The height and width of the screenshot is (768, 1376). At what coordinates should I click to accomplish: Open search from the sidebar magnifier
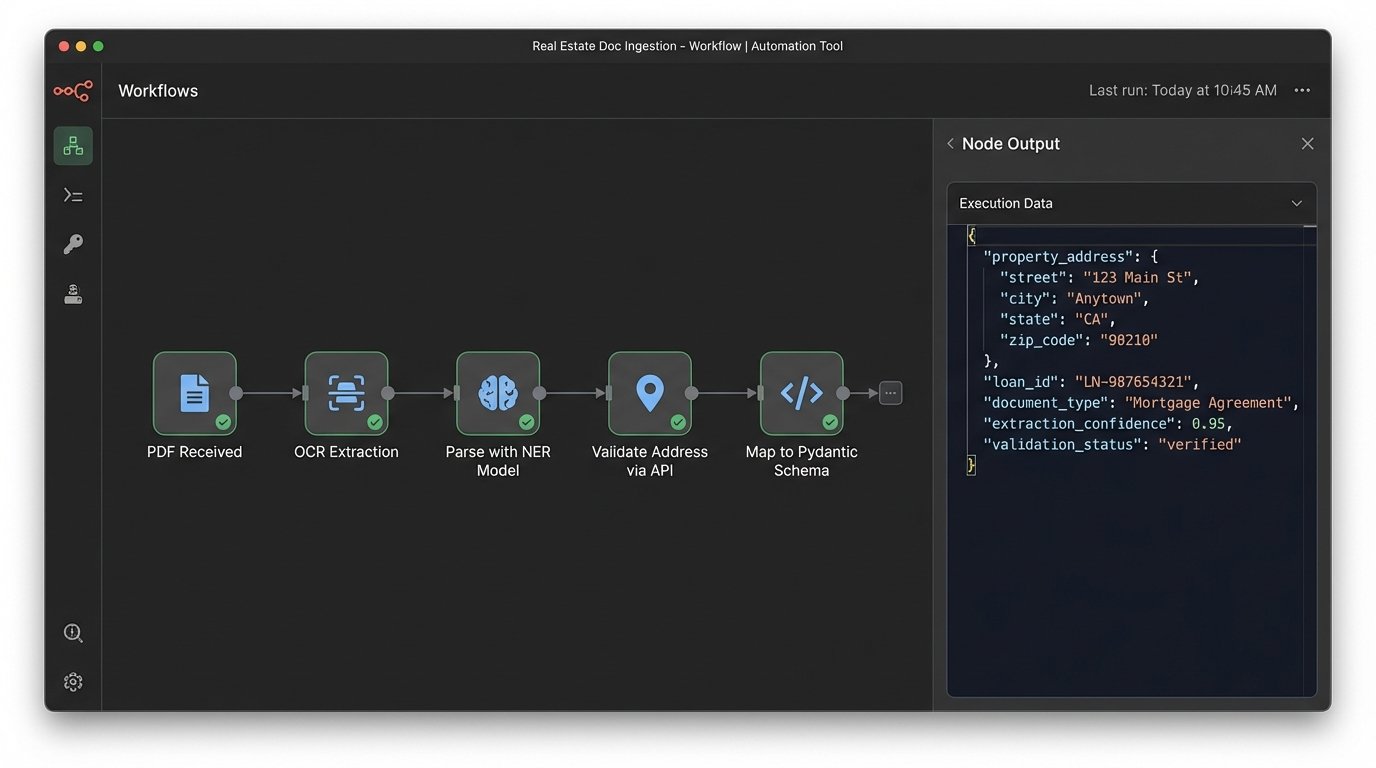coord(73,632)
